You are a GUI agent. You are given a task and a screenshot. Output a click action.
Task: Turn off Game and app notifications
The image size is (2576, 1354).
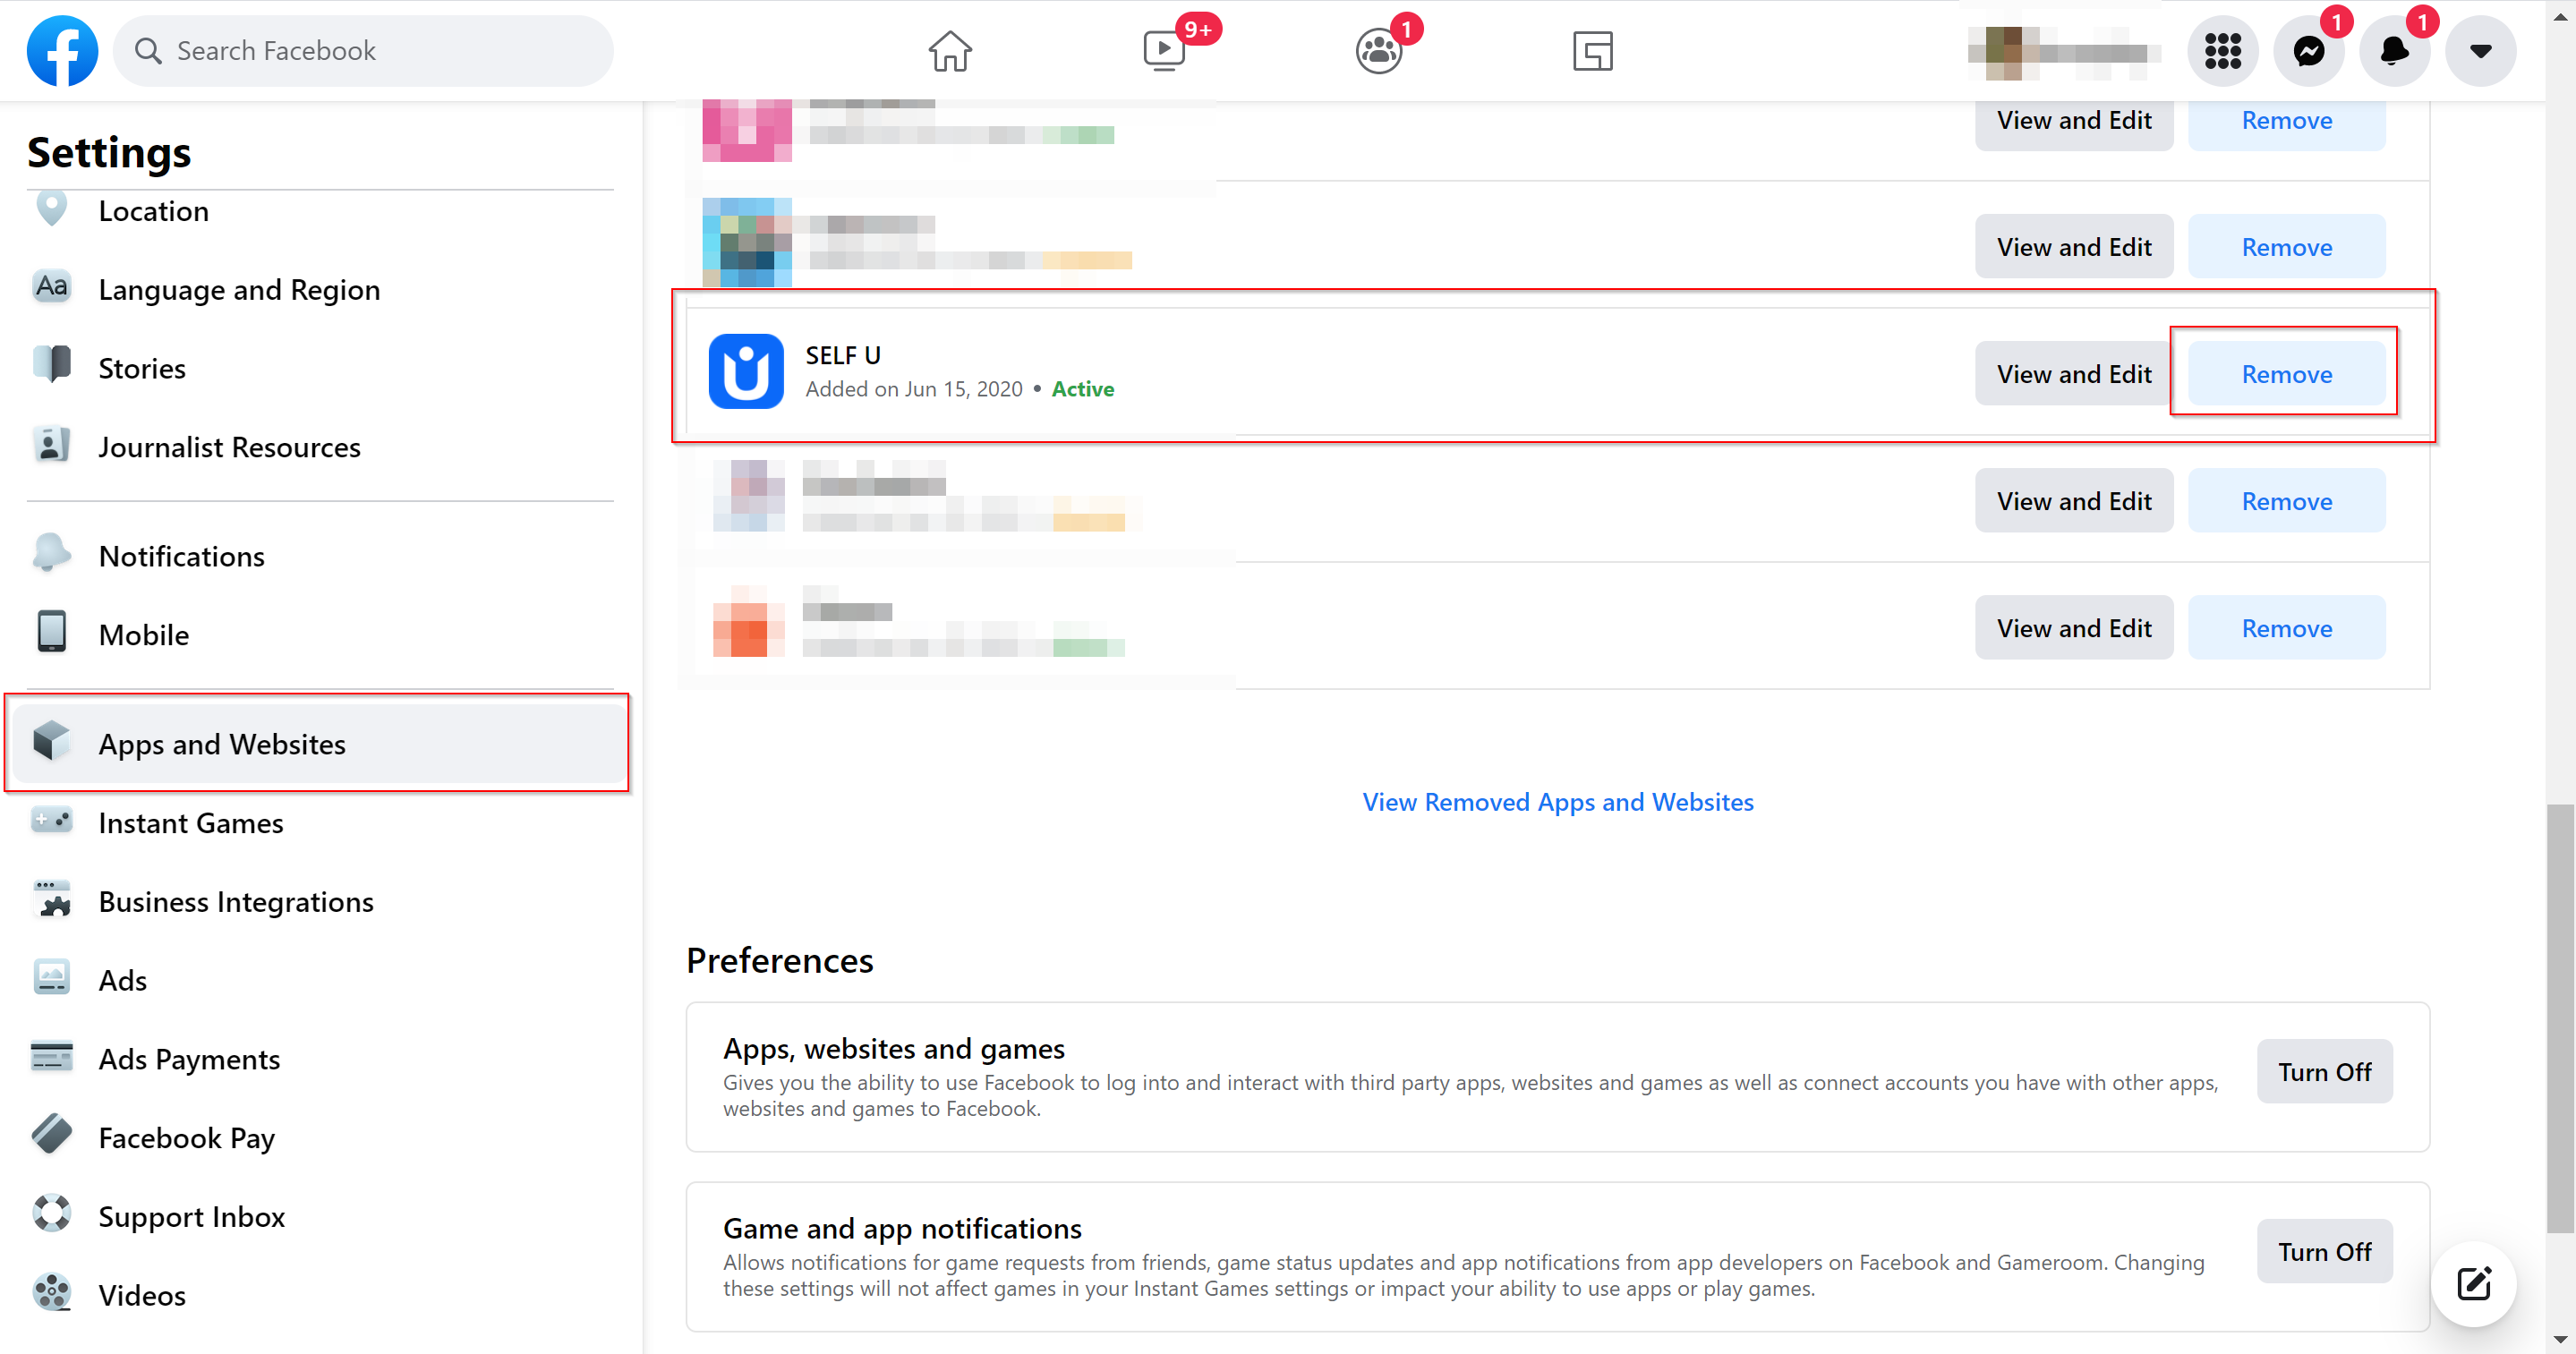click(2324, 1252)
